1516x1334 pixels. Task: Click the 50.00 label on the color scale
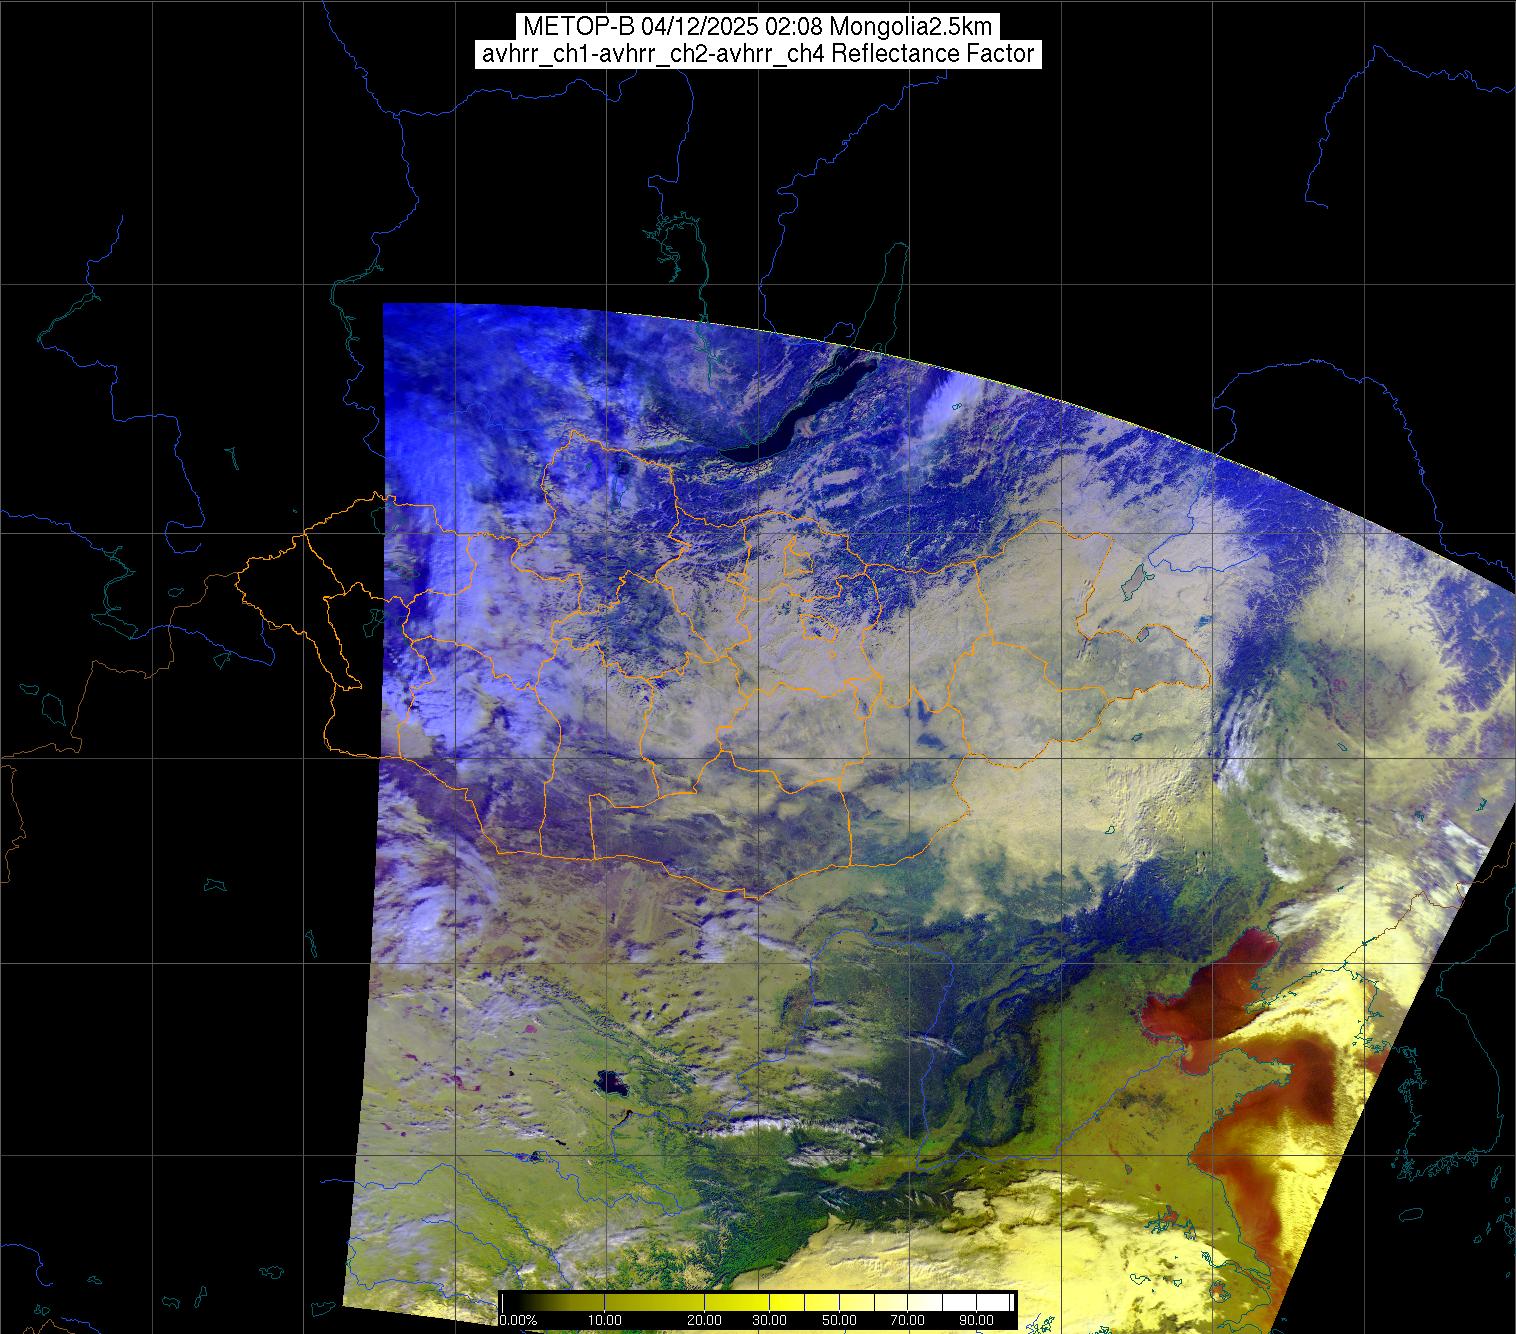(840, 1321)
